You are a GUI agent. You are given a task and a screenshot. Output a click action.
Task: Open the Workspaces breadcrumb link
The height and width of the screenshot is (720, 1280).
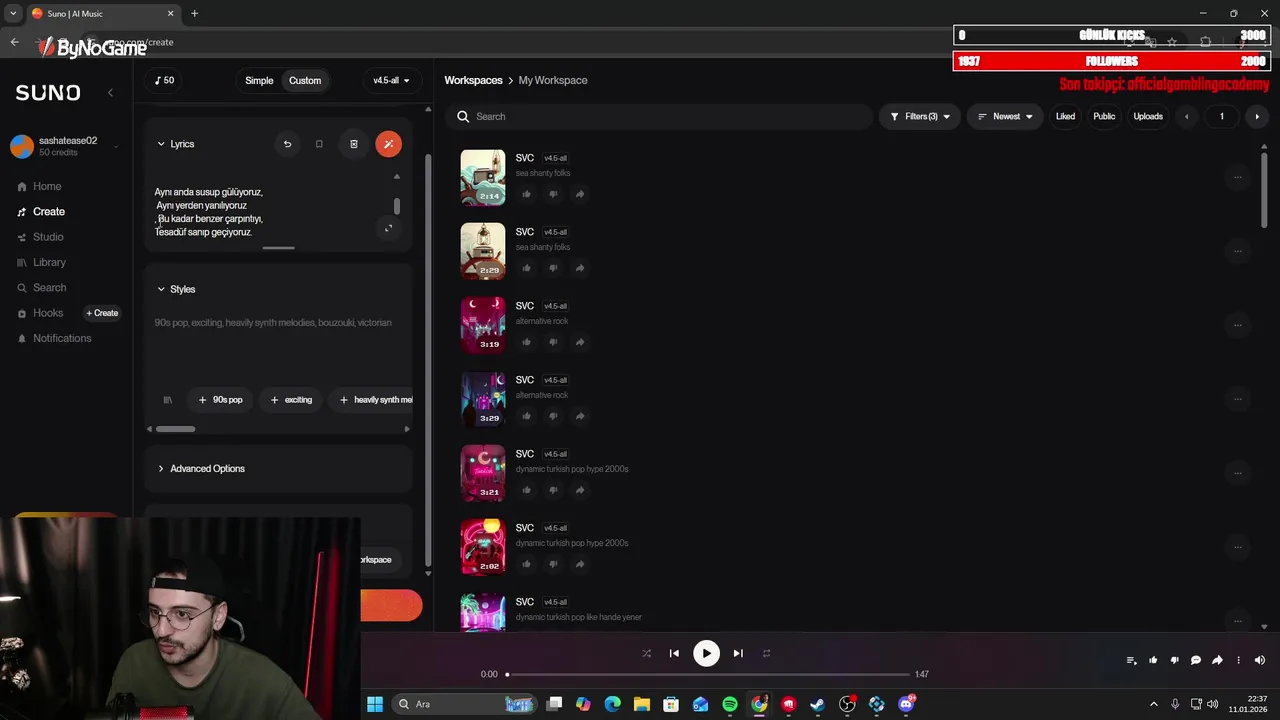coord(473,80)
